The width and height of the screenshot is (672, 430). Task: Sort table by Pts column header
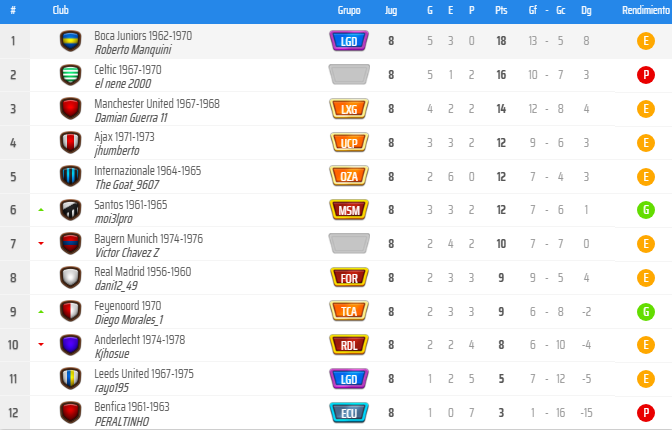click(501, 10)
